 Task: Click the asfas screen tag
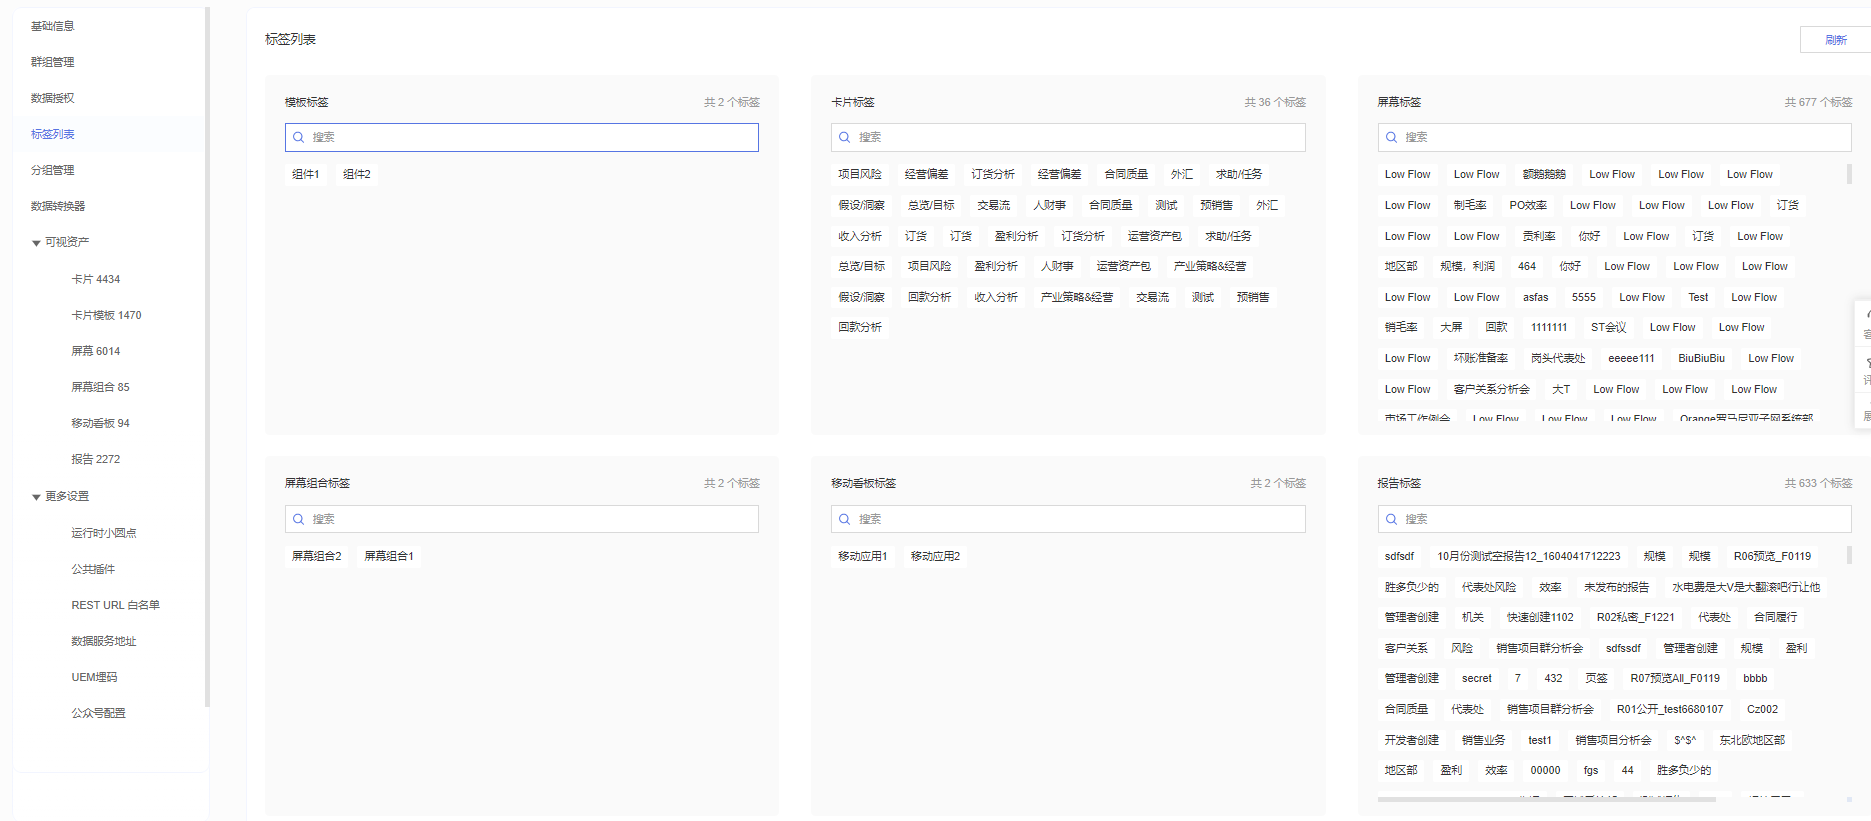tap(1536, 297)
